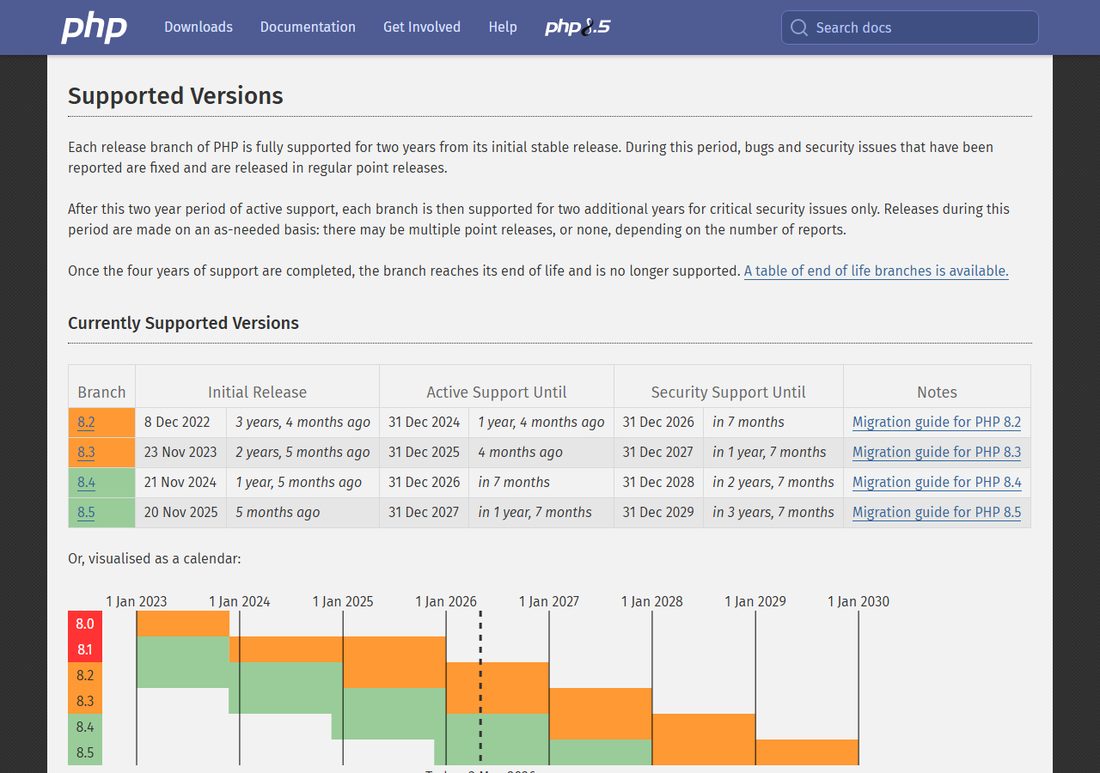Click the green 8.5 calendar label
Image resolution: width=1100 pixels, height=773 pixels.
tap(85, 753)
